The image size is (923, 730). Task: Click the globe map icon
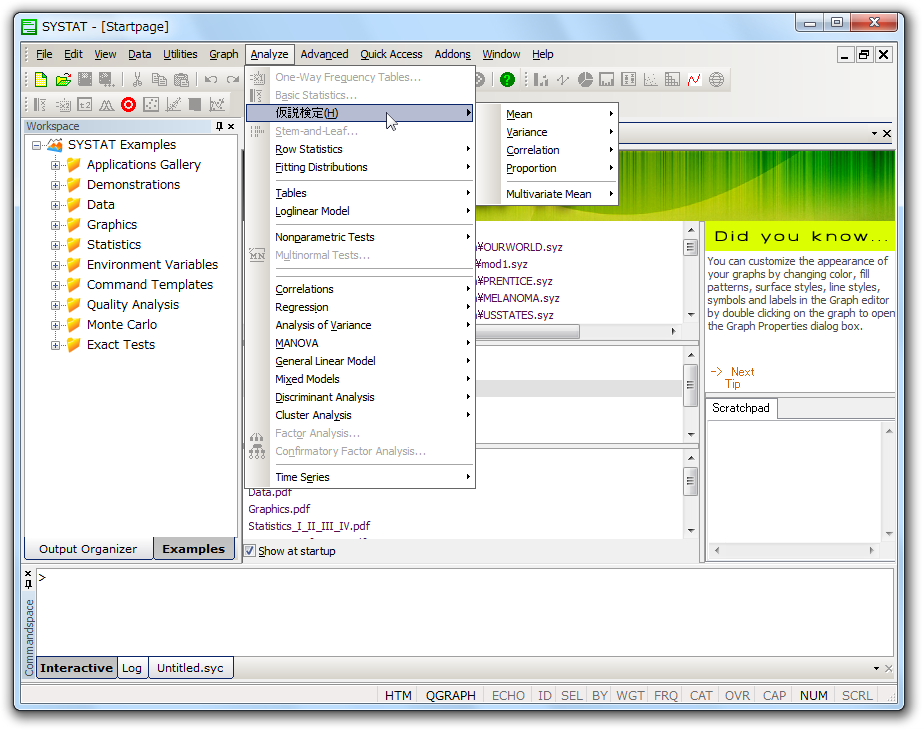[x=716, y=79]
